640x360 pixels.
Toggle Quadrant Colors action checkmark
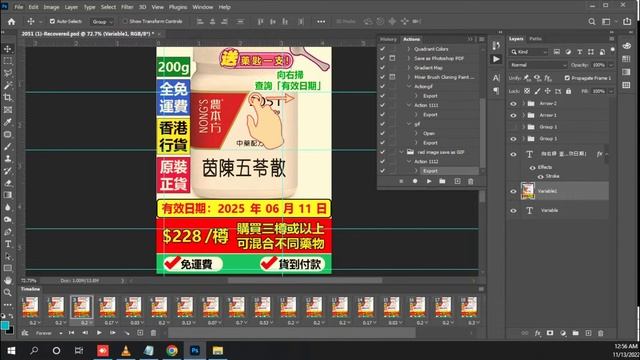click(382, 49)
